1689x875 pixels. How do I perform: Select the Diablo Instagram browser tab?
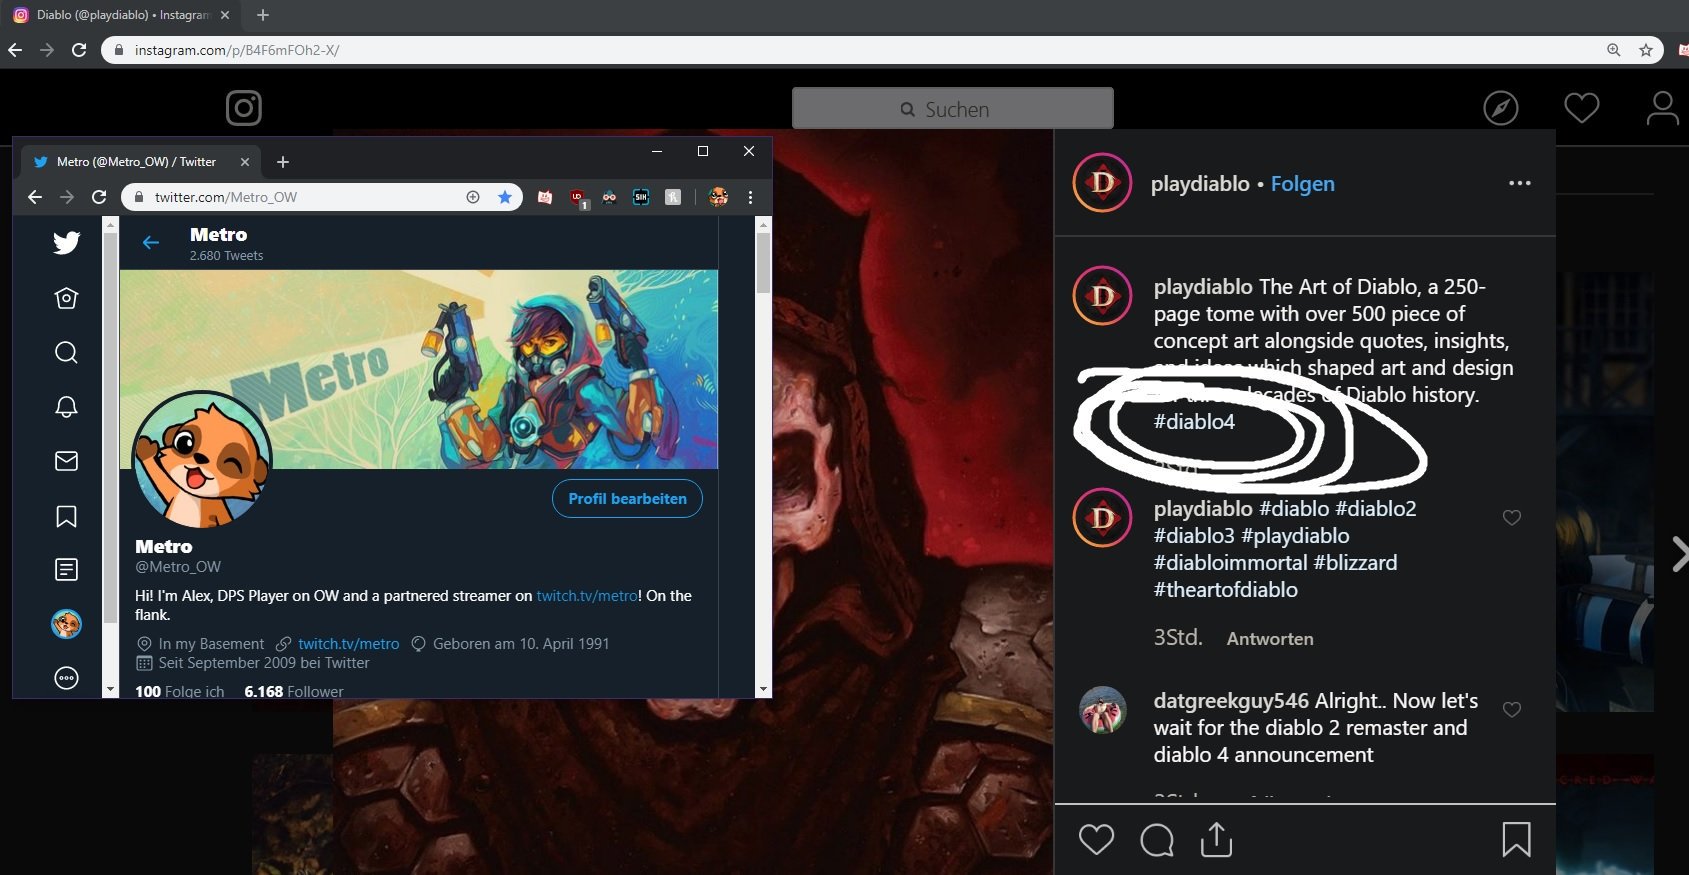pos(122,15)
